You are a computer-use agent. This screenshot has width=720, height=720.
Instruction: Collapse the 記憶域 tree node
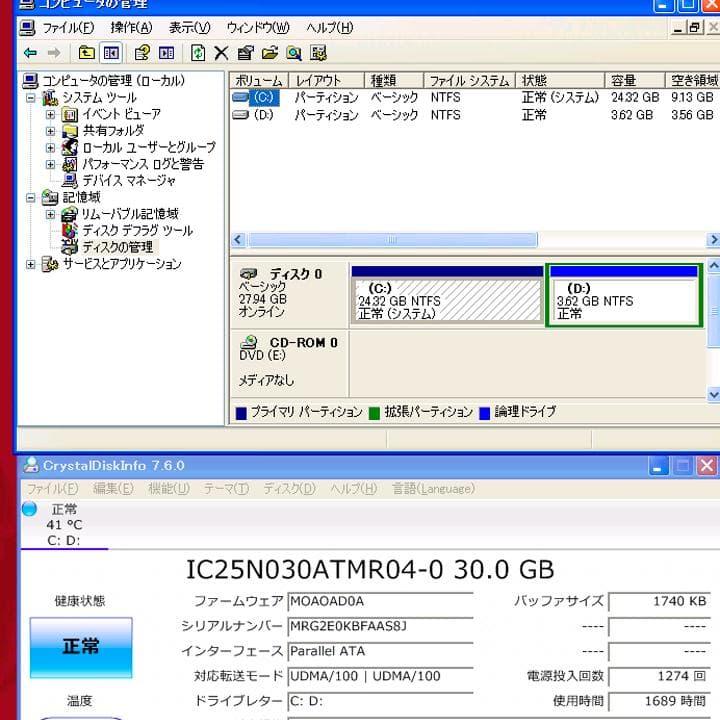point(31,198)
